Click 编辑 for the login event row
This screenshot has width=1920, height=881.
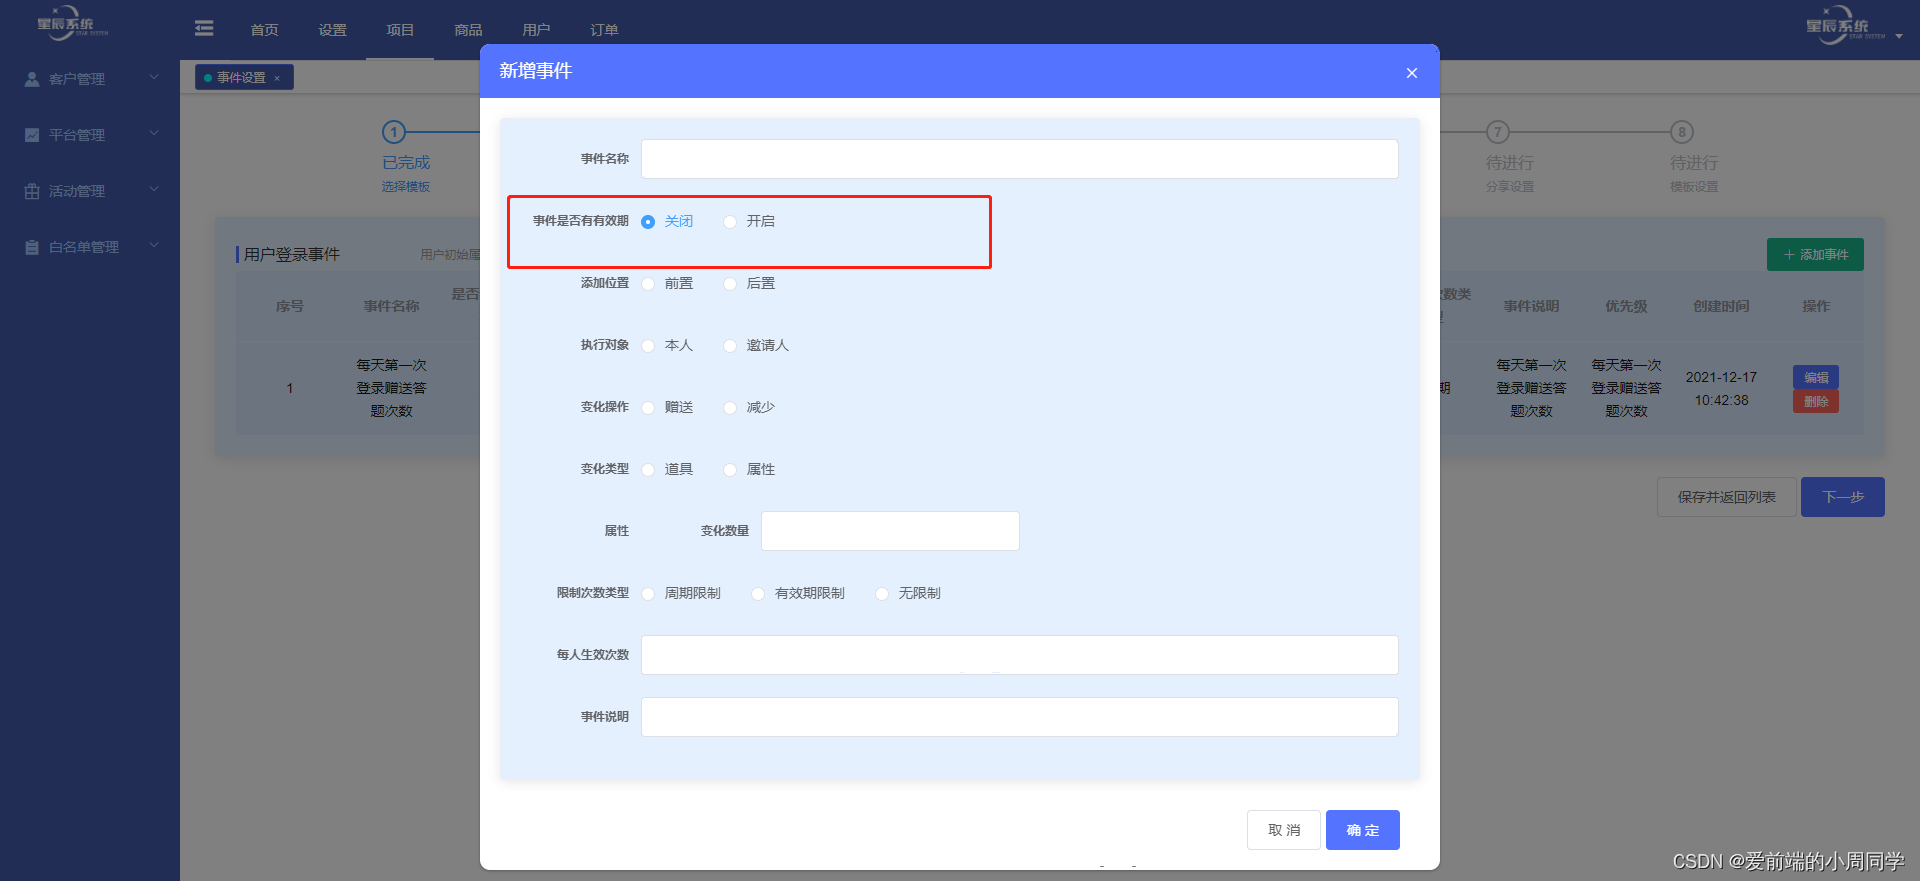pyautogui.click(x=1816, y=377)
